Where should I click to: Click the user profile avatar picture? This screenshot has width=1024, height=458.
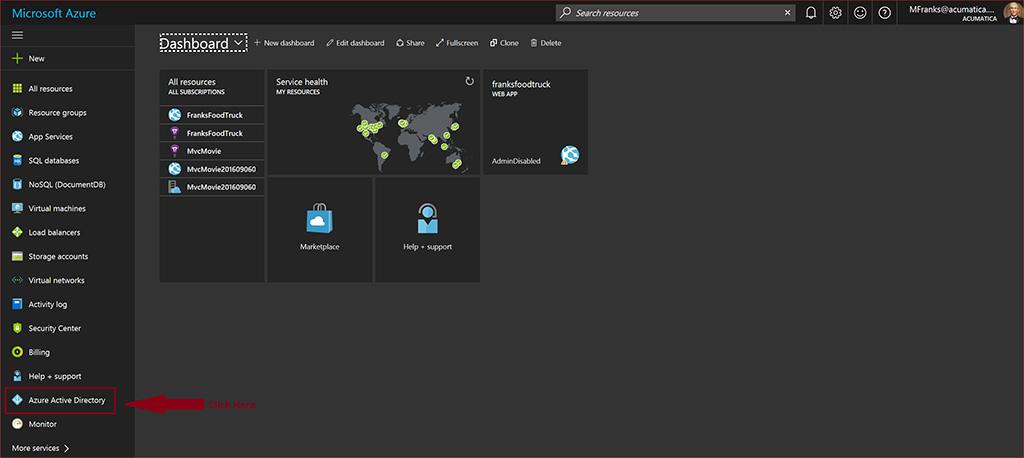click(1012, 12)
